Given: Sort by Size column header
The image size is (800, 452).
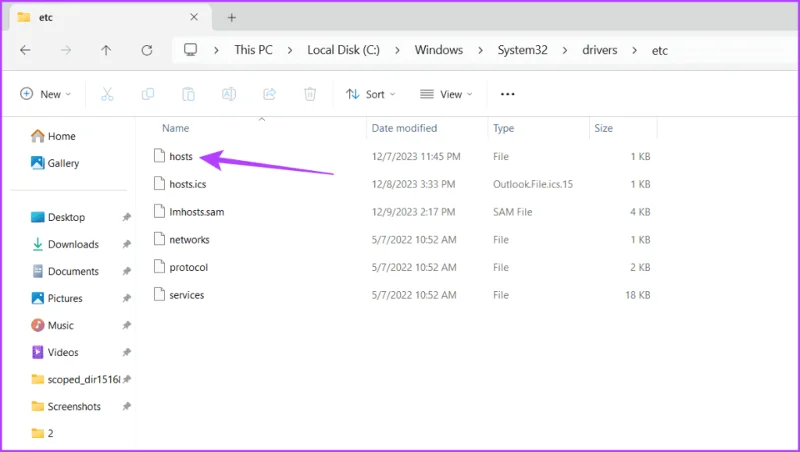Looking at the screenshot, I should click(x=604, y=128).
